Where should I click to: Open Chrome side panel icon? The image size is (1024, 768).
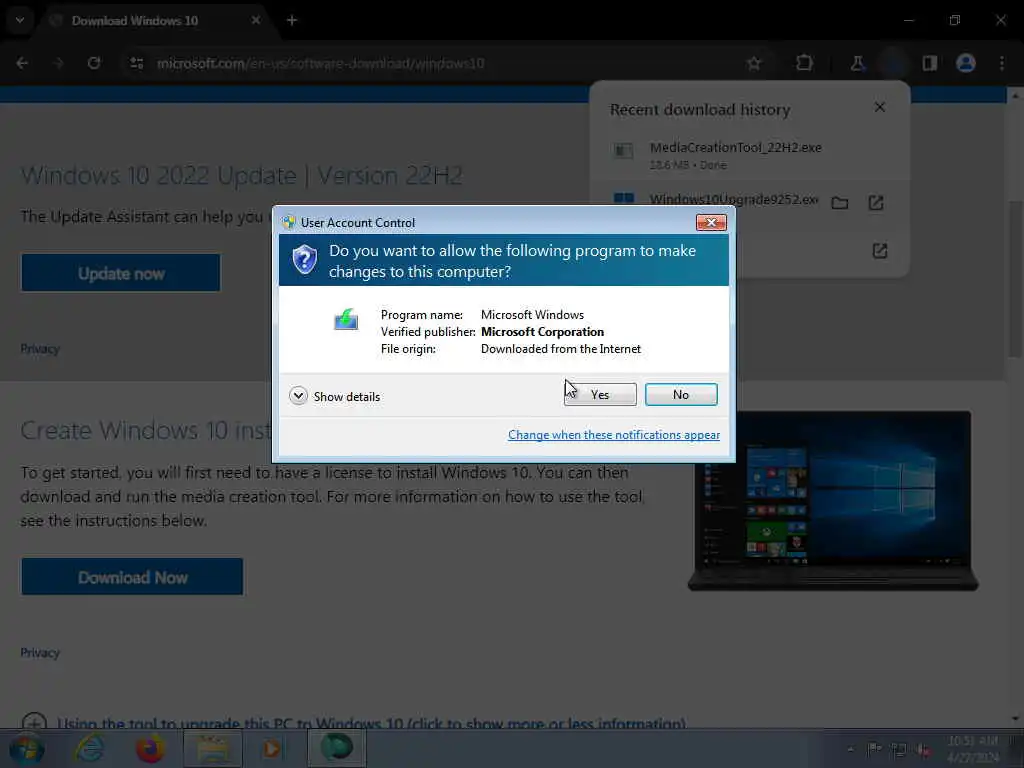[929, 63]
